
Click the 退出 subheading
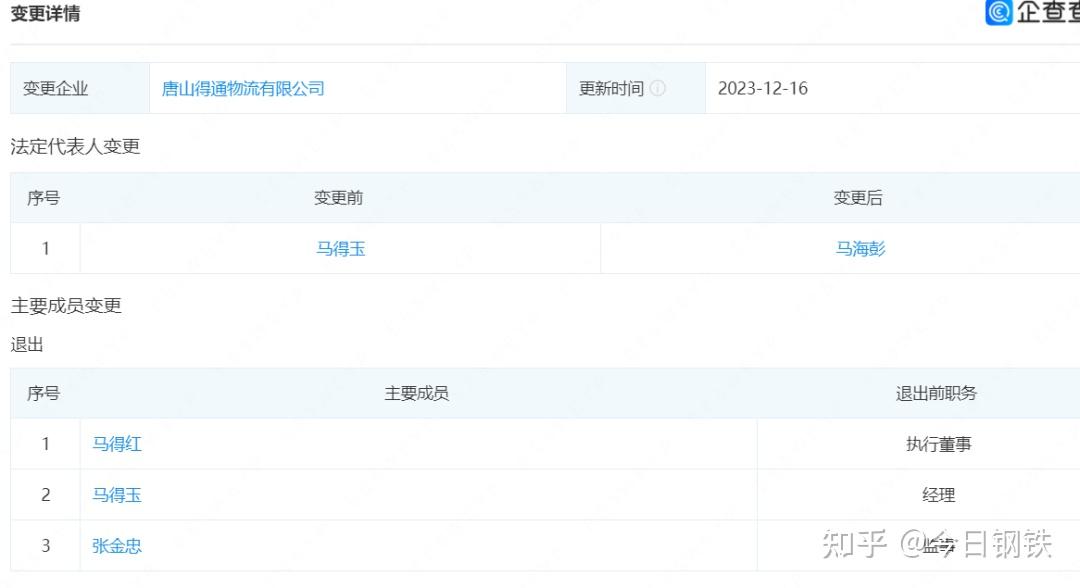pos(27,344)
